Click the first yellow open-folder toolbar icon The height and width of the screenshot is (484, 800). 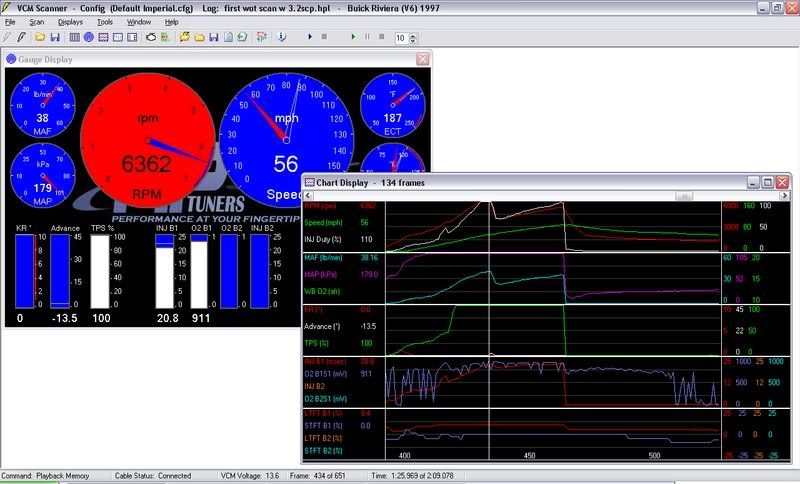(40, 37)
